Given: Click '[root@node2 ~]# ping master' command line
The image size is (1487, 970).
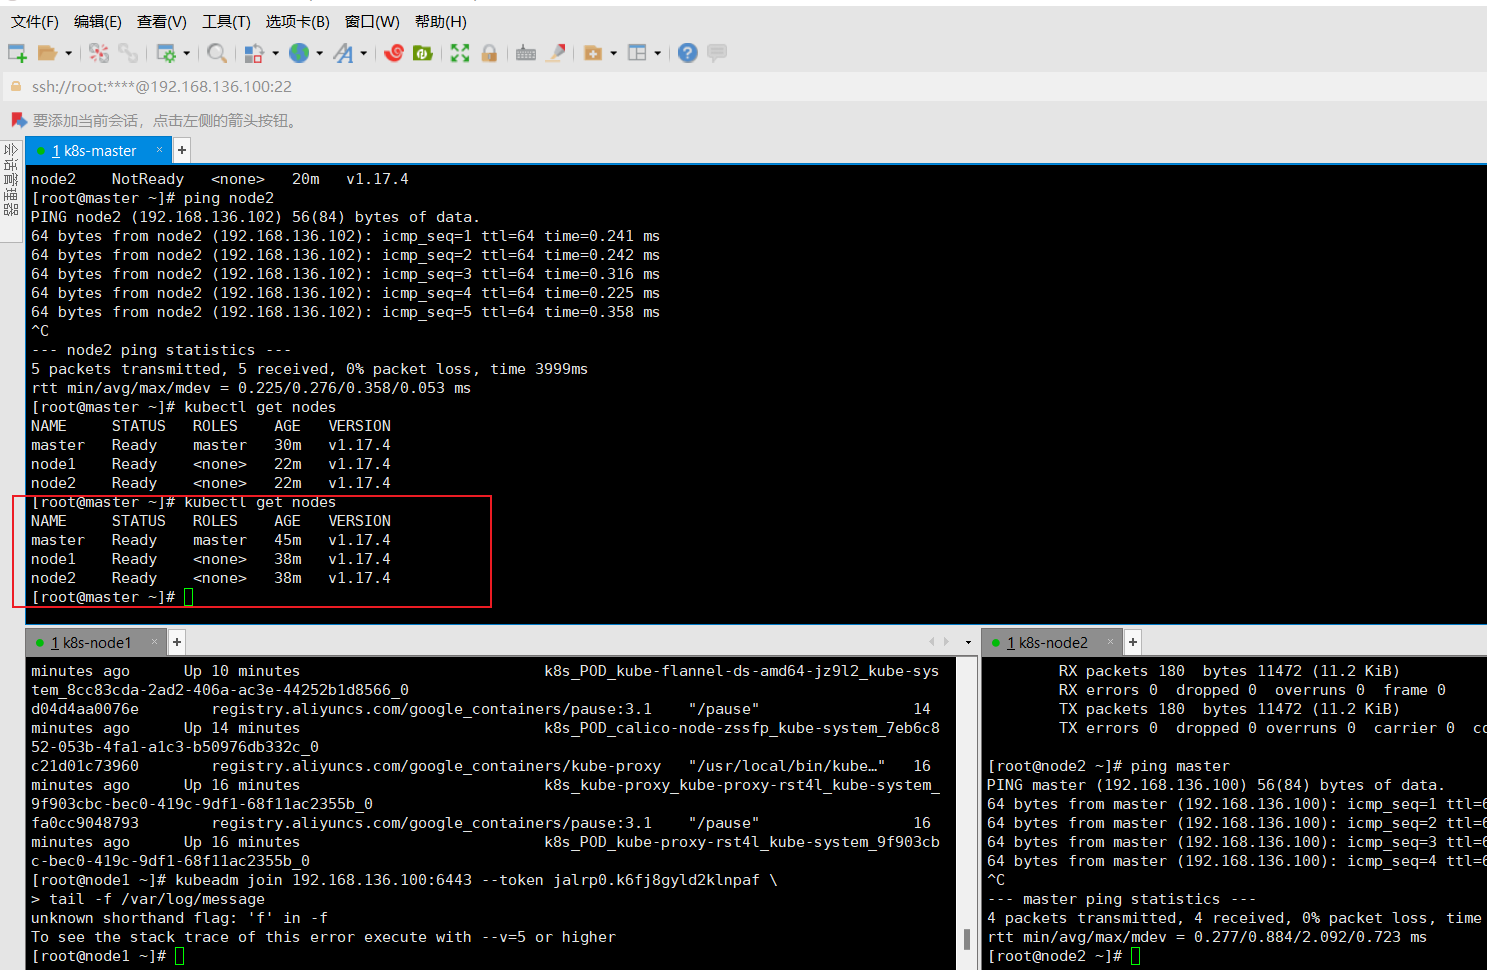Looking at the screenshot, I should 1109,766.
